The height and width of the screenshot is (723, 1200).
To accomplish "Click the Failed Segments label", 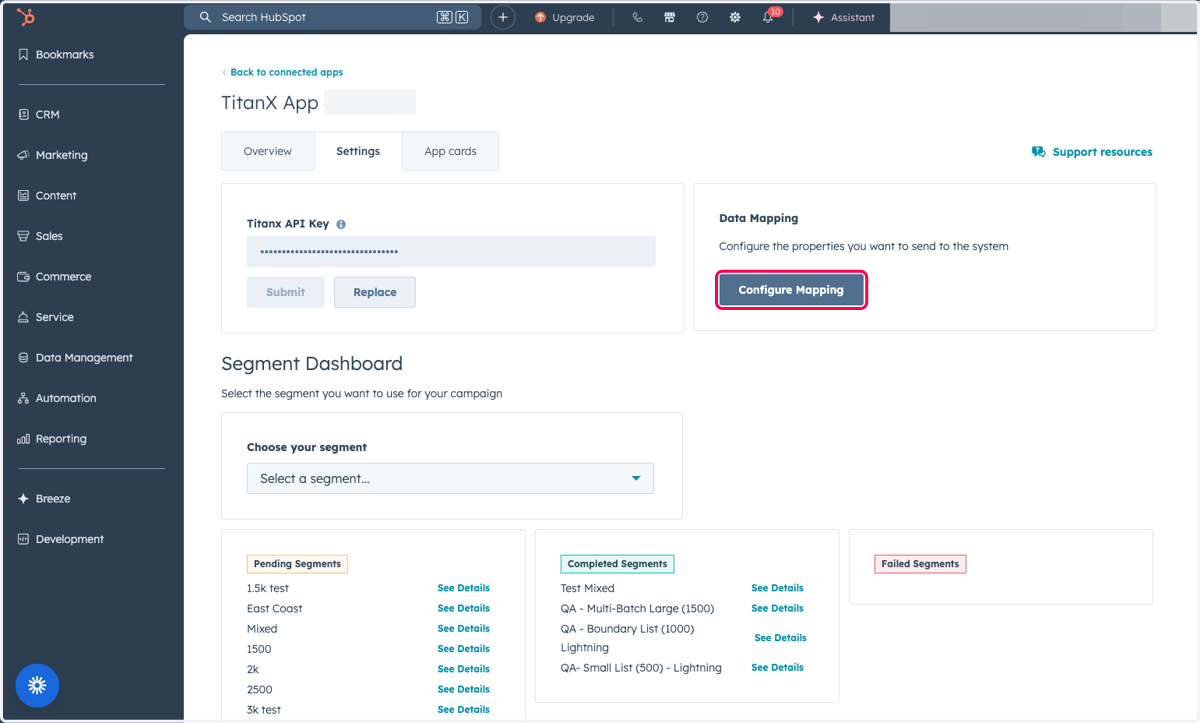I will tap(920, 564).
